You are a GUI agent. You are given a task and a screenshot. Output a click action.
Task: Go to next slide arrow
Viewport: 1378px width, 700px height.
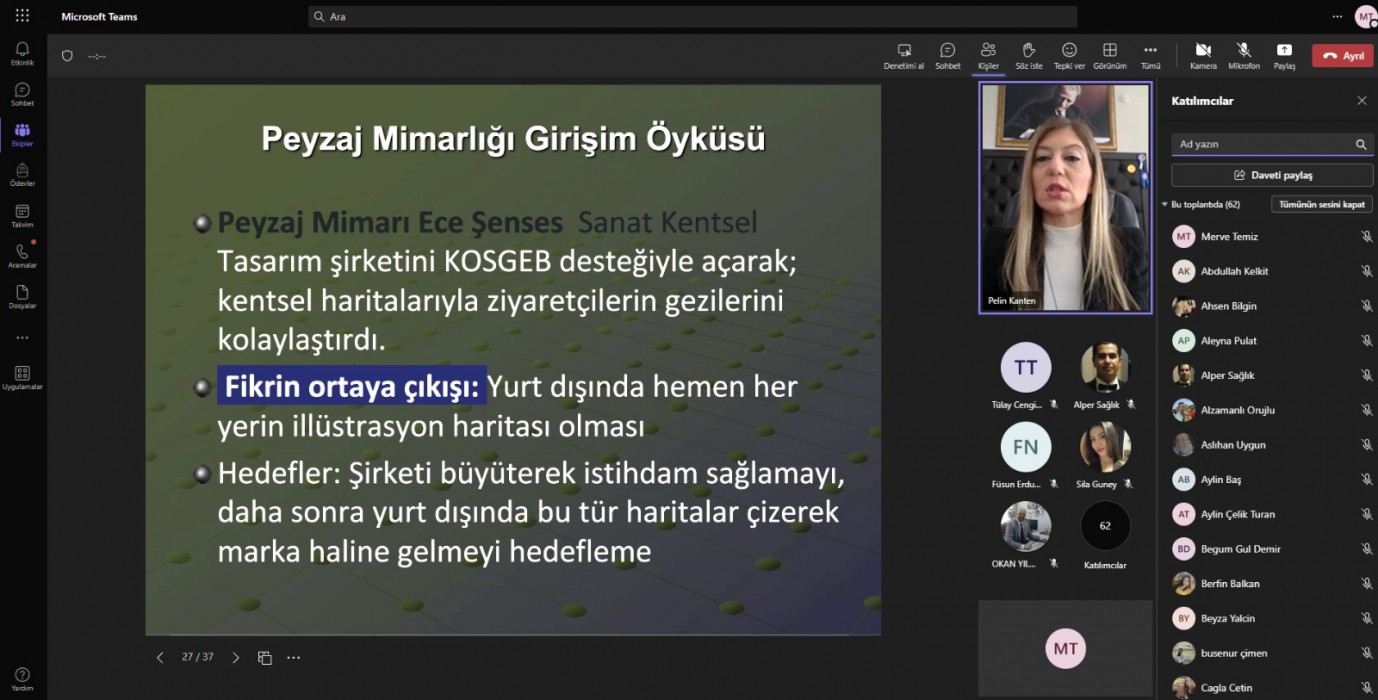click(236, 658)
